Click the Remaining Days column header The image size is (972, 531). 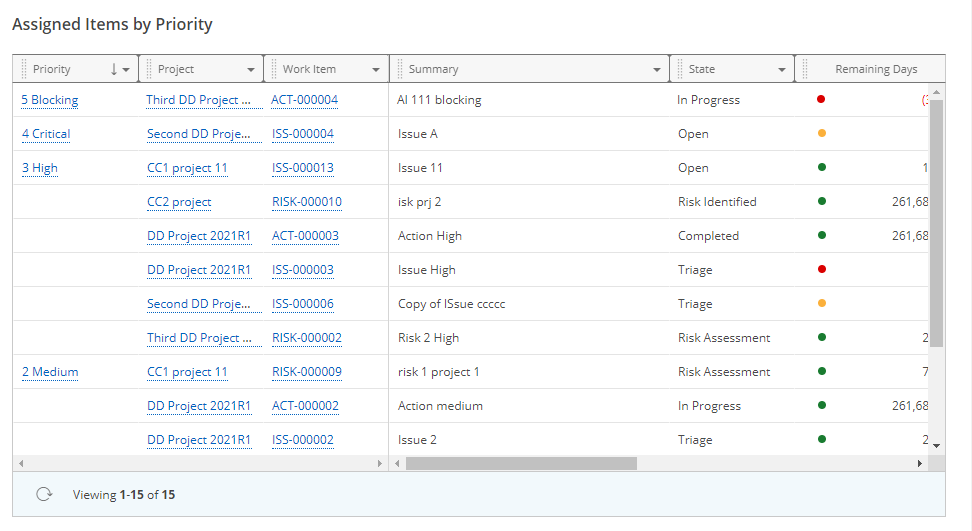pyautogui.click(x=876, y=69)
